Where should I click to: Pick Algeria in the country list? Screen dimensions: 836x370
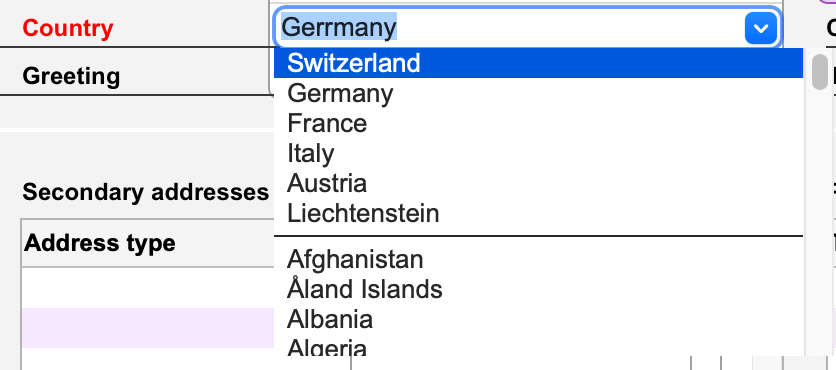pyautogui.click(x=538, y=347)
